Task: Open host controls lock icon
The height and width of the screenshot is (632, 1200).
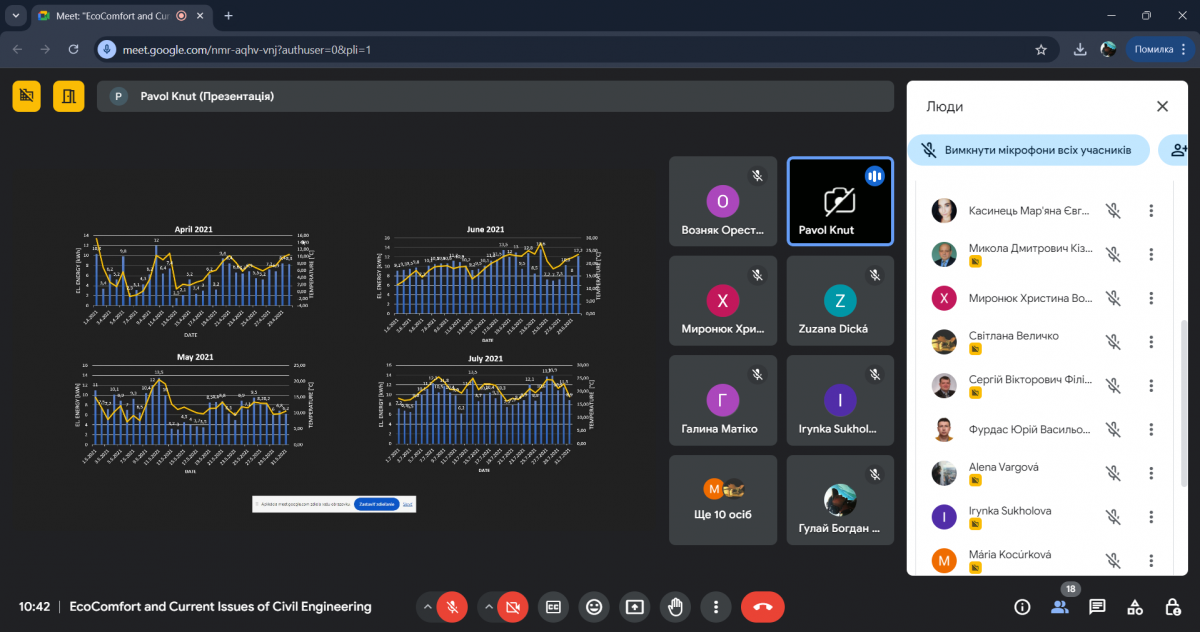Action: 1172,606
